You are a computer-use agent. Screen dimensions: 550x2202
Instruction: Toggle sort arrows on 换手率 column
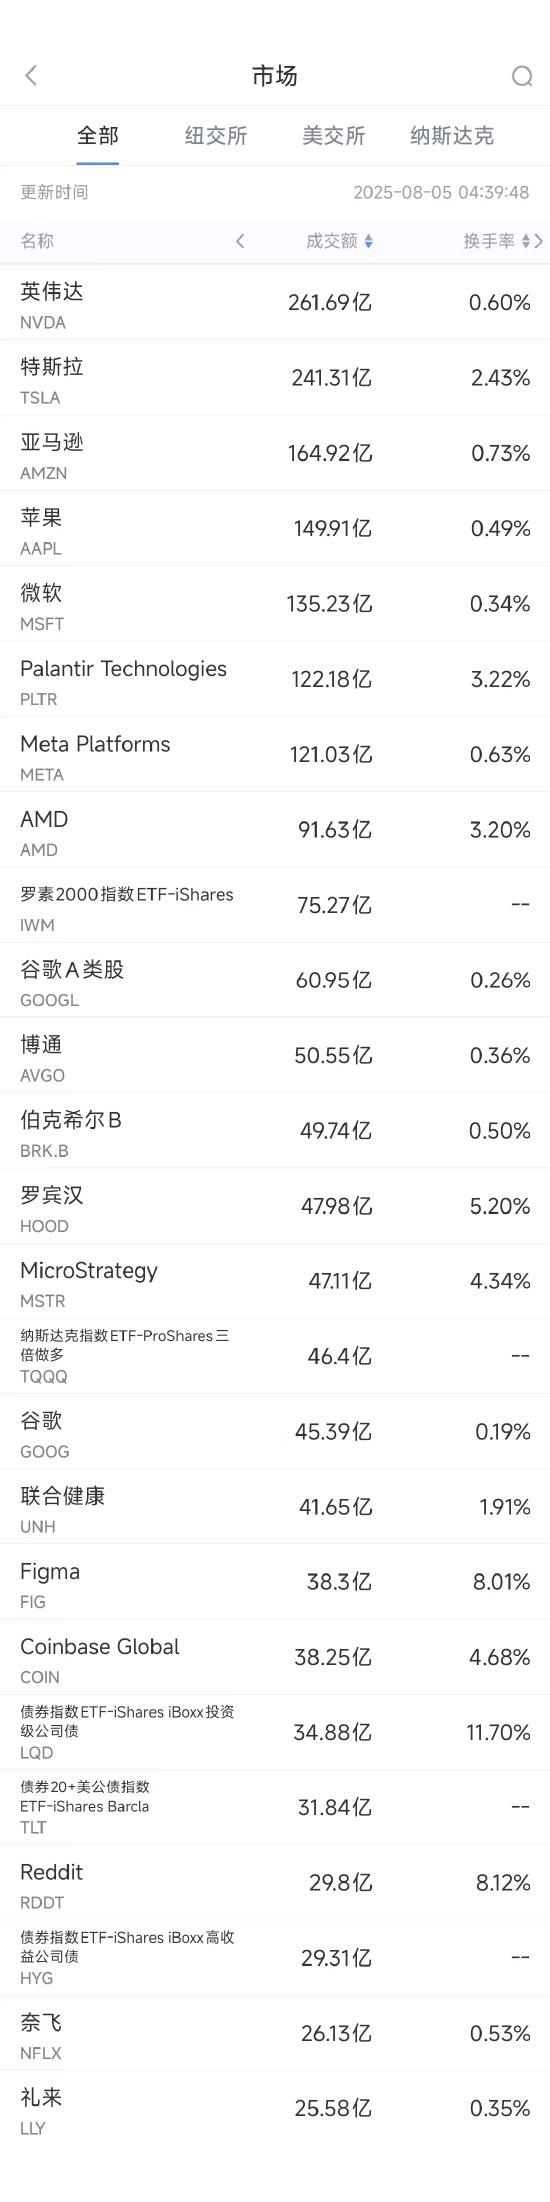pos(526,241)
